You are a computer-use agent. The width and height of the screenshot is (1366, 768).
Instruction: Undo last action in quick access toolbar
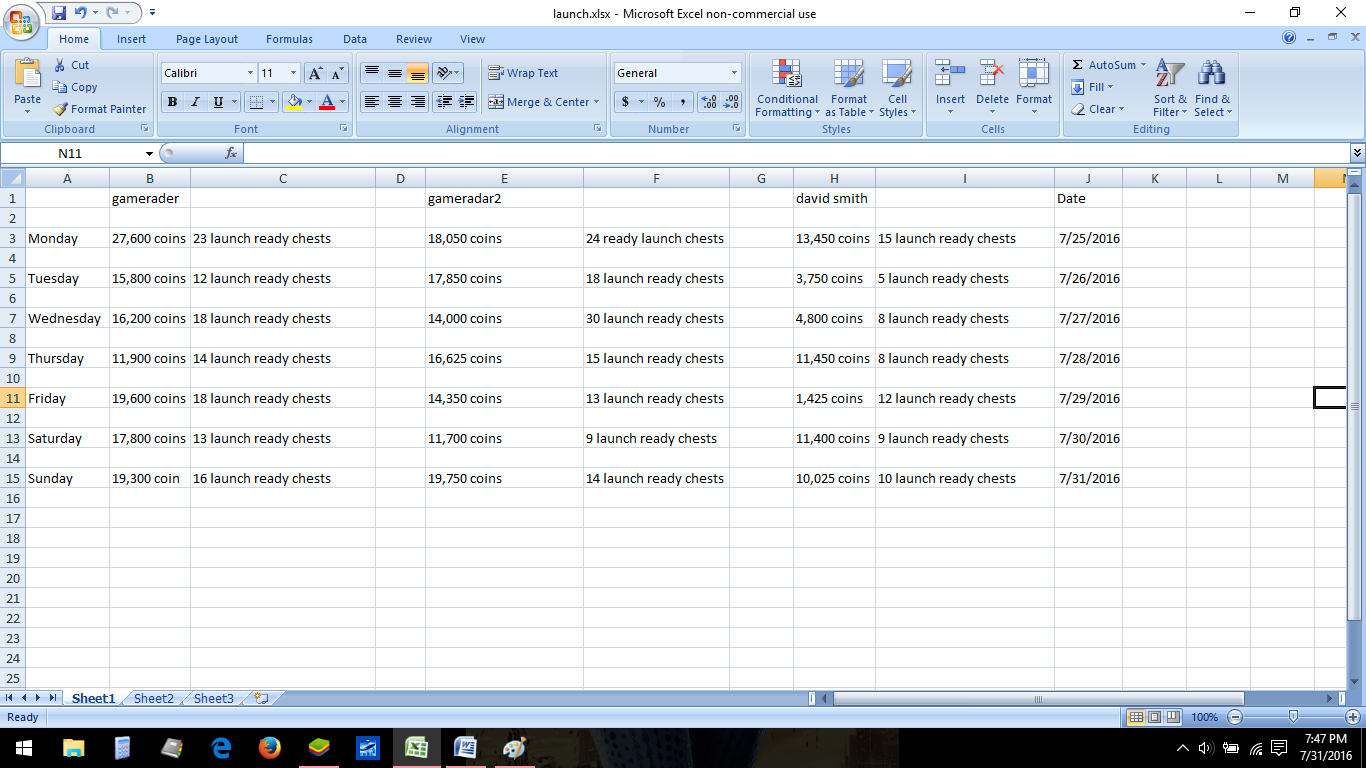(x=81, y=13)
